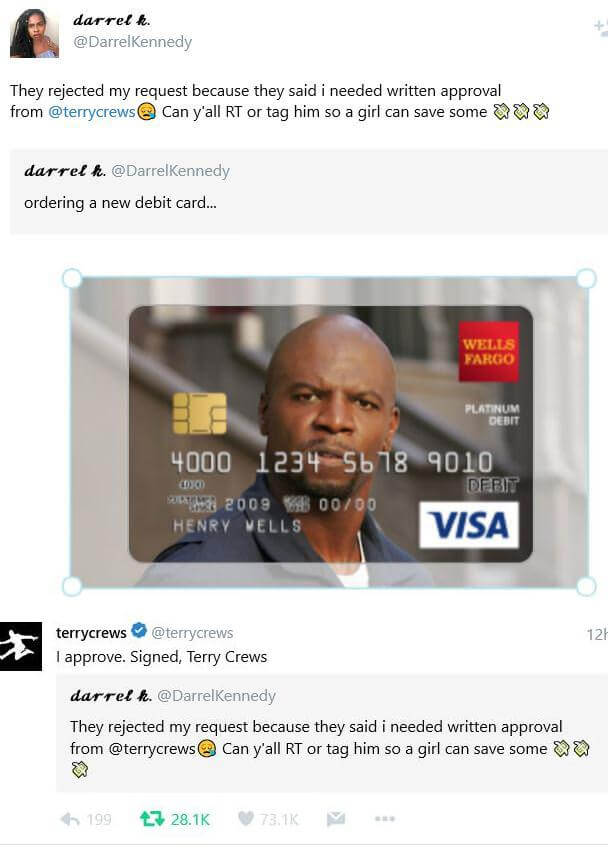Image resolution: width=608 pixels, height=850 pixels.
Task: Click the green retweet icon
Action: (x=152, y=819)
